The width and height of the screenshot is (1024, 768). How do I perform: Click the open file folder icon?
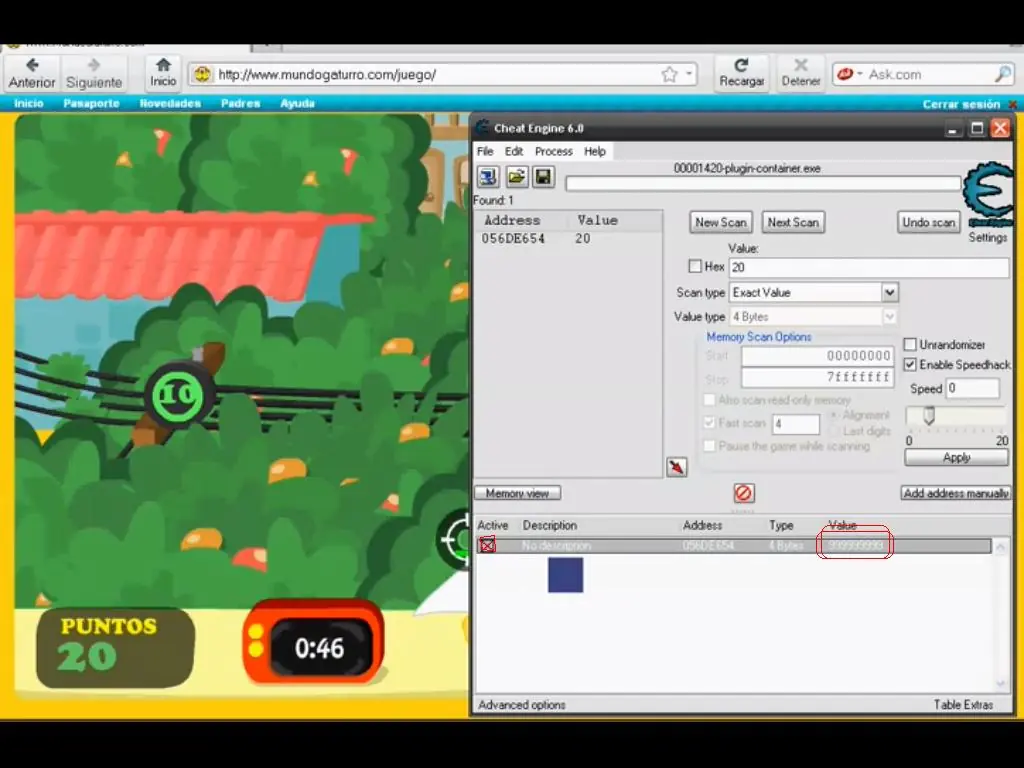tap(516, 176)
